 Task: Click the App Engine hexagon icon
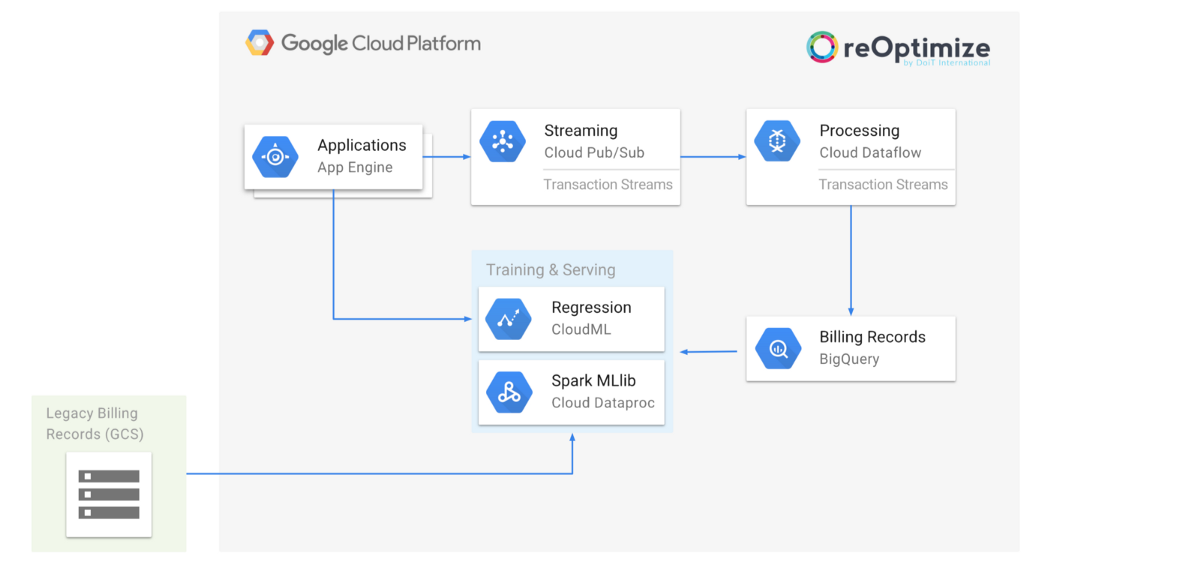275,157
